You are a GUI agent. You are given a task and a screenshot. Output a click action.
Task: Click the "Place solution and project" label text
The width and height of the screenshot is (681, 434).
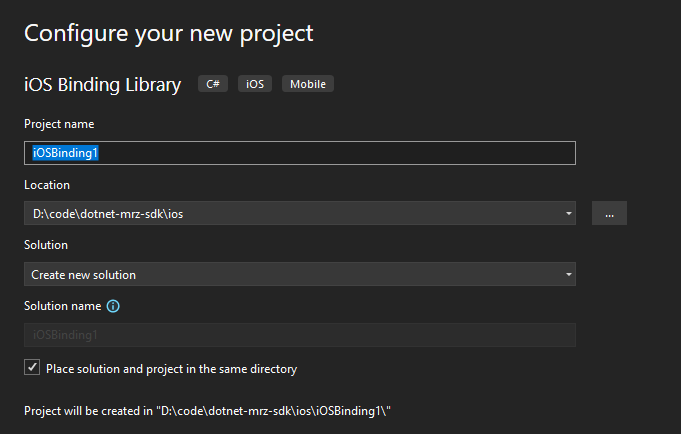171,369
